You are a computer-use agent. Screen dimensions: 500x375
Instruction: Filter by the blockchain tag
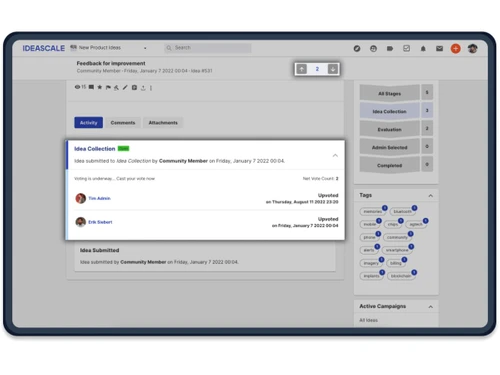pyautogui.click(x=401, y=276)
